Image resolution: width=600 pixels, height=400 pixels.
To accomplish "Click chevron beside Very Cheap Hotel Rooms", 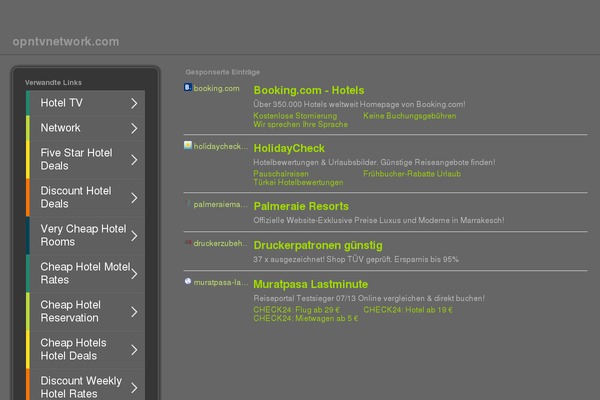I will click(134, 236).
